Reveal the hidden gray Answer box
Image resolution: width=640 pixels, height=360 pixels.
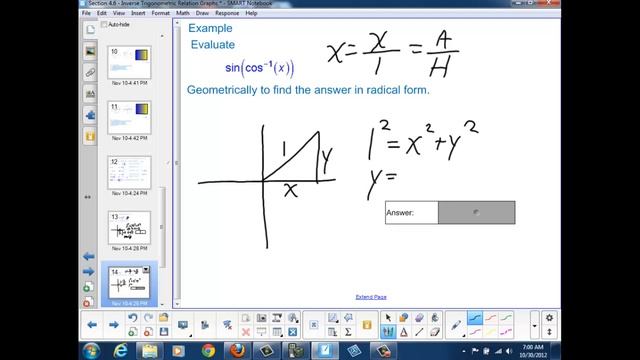point(476,212)
